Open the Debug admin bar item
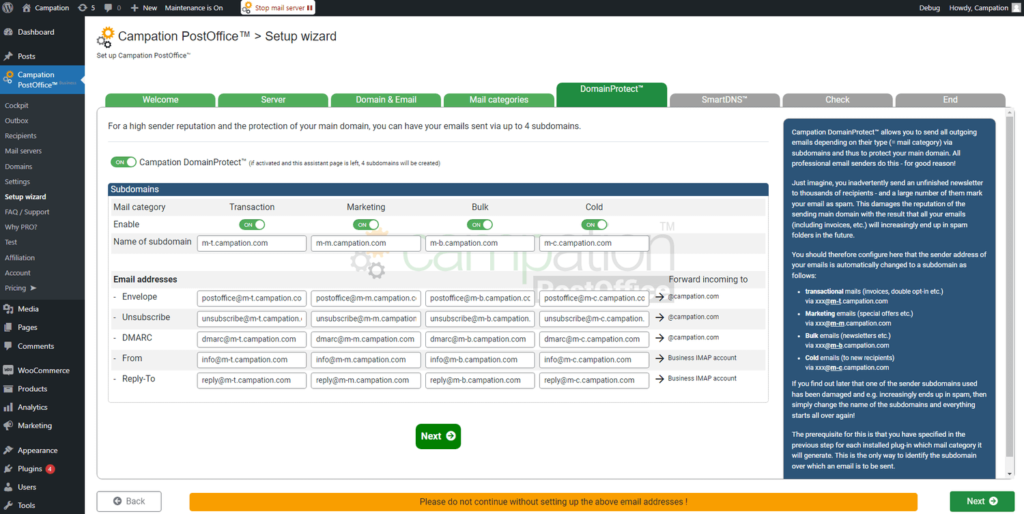The image size is (1024, 514). [x=929, y=8]
